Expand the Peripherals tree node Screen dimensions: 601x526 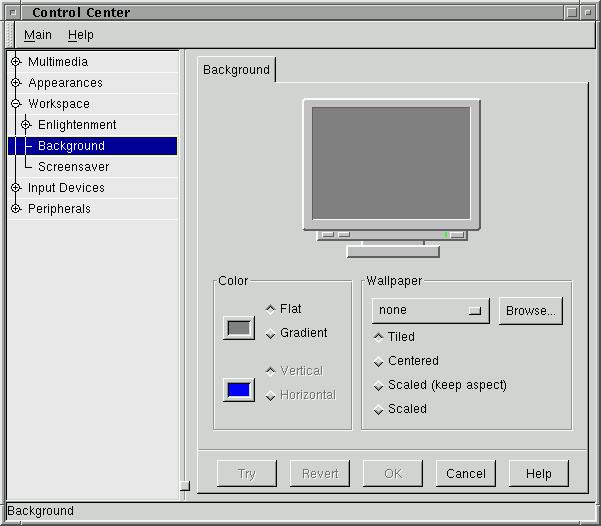(16, 209)
